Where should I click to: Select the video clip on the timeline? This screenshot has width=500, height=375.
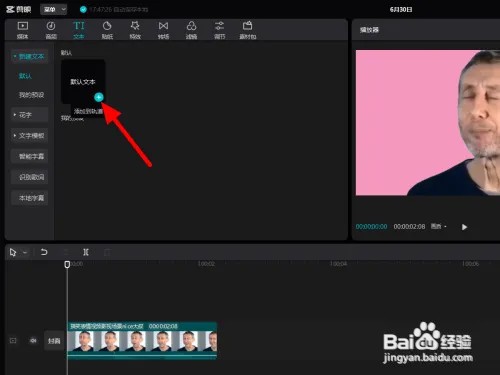pos(142,340)
